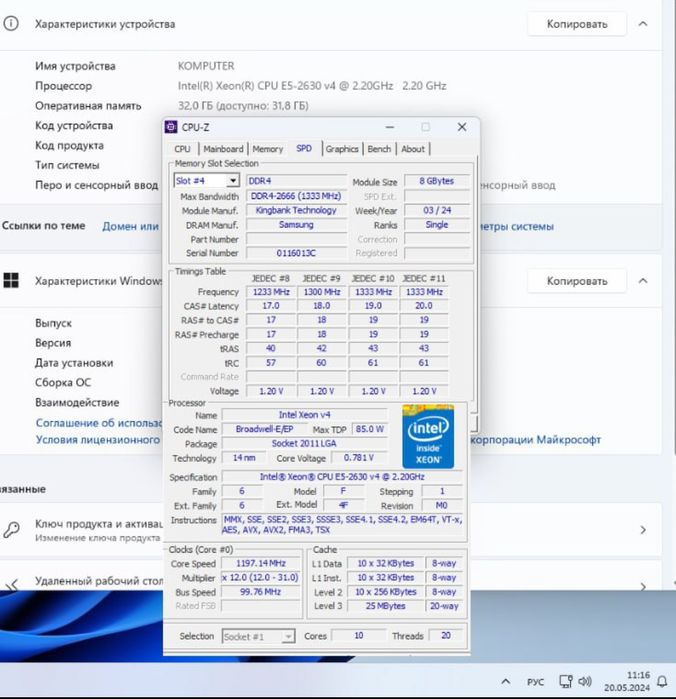Click the Package Socket 2011 LGA field

pyautogui.click(x=305, y=444)
